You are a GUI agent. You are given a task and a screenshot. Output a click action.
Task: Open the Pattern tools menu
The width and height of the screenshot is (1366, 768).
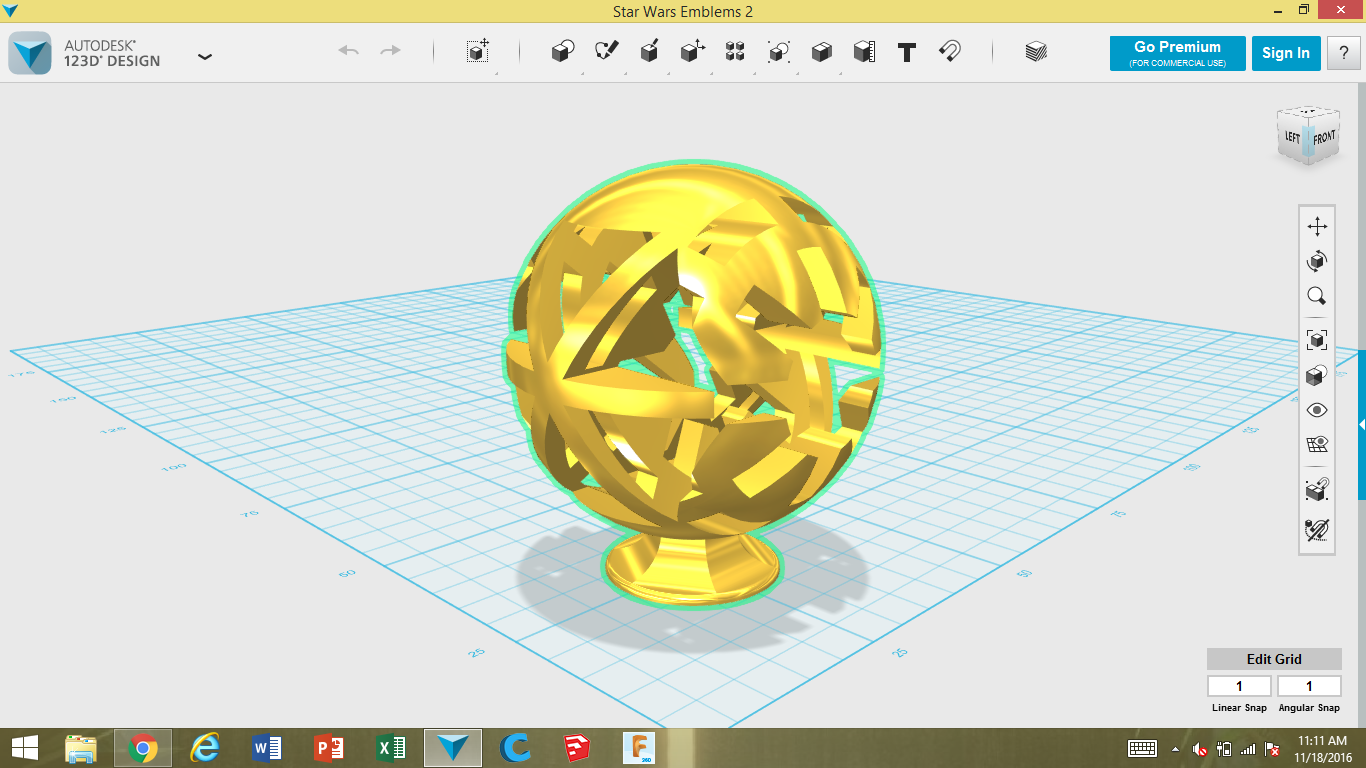(x=735, y=52)
